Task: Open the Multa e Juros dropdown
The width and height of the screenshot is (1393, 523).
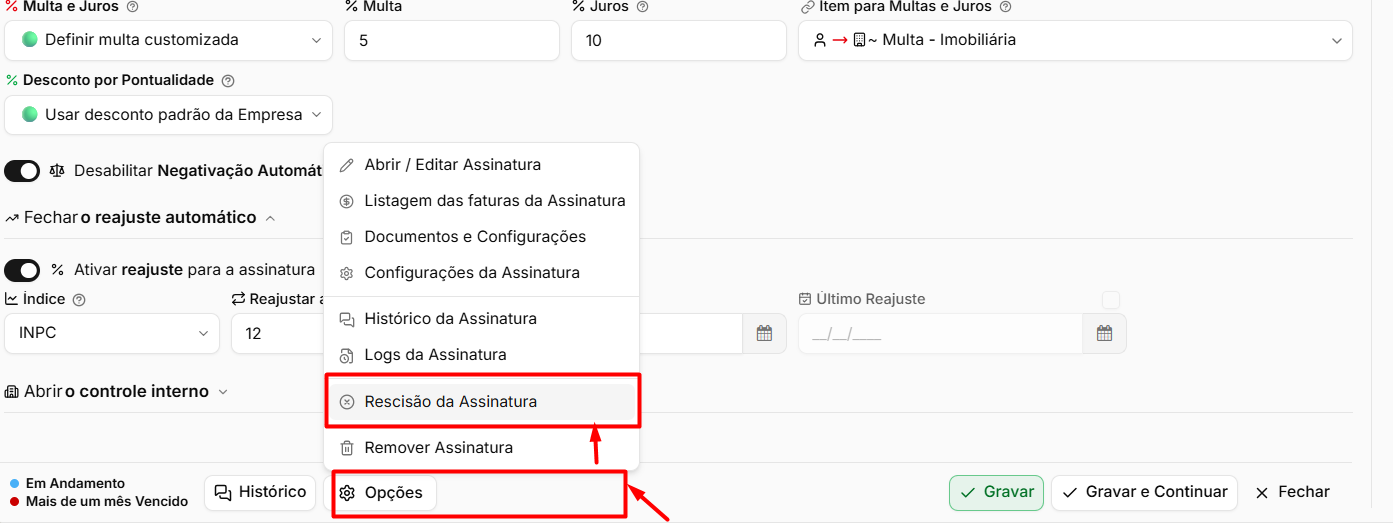Action: (168, 40)
